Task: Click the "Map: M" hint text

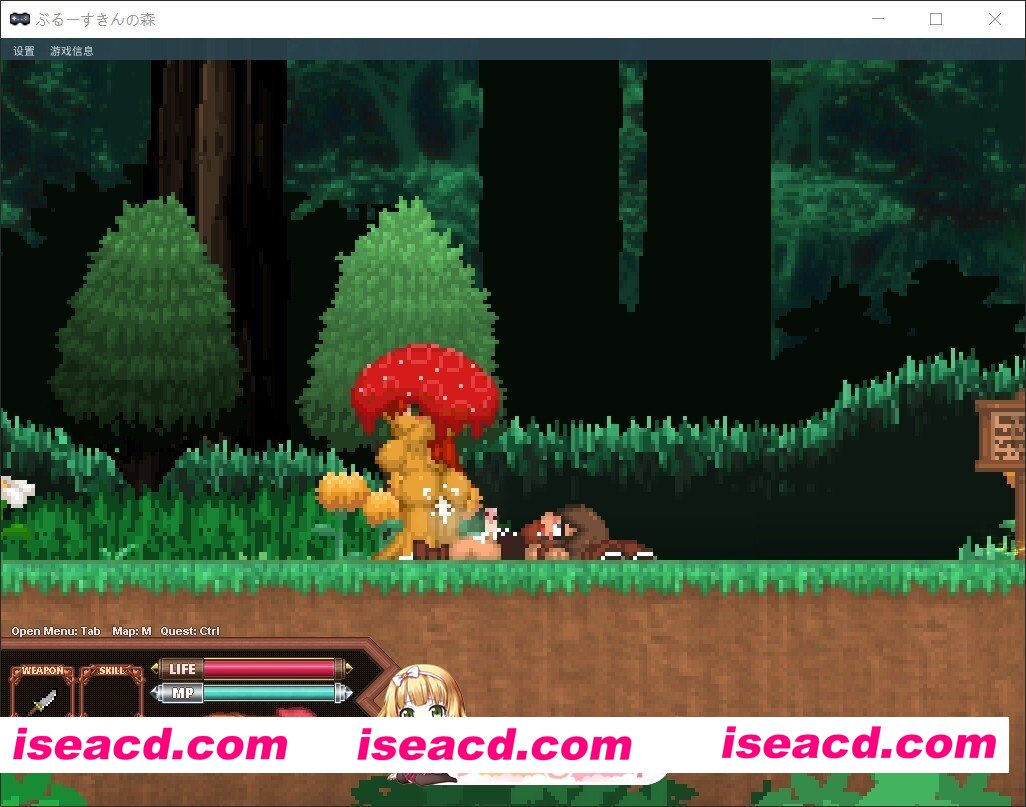Action: tap(132, 631)
